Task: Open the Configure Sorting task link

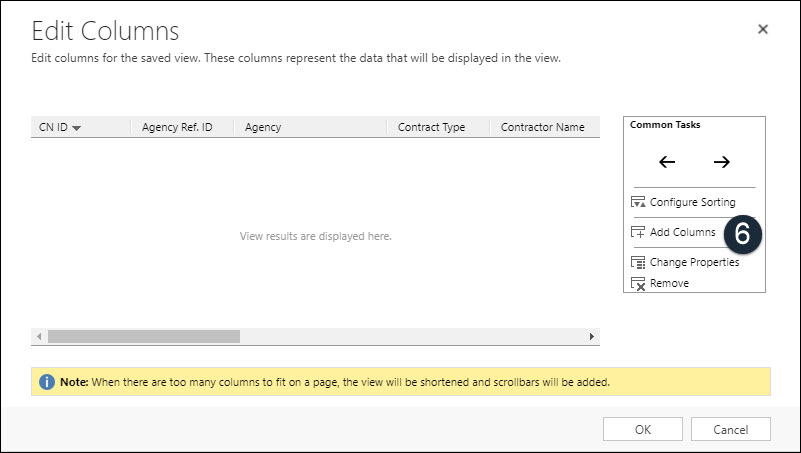Action: point(692,202)
